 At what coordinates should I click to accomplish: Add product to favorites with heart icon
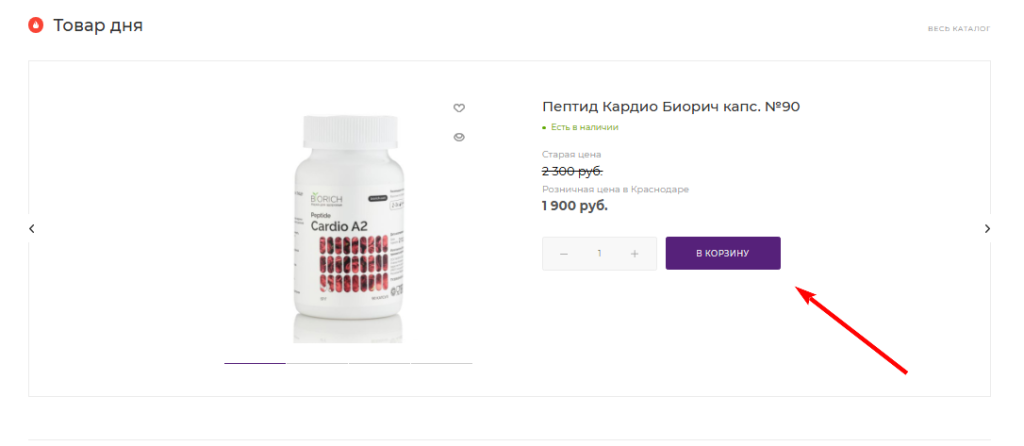[x=459, y=108]
